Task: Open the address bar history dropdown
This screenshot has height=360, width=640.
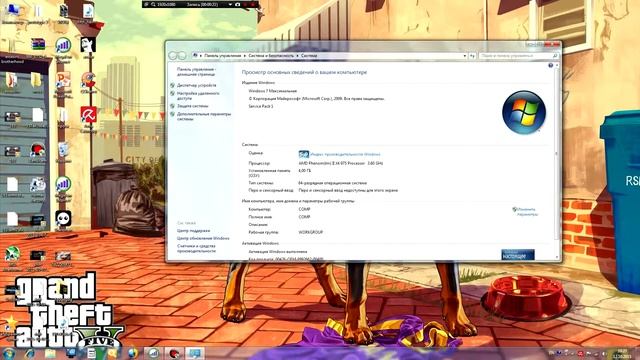Action: pyautogui.click(x=464, y=56)
